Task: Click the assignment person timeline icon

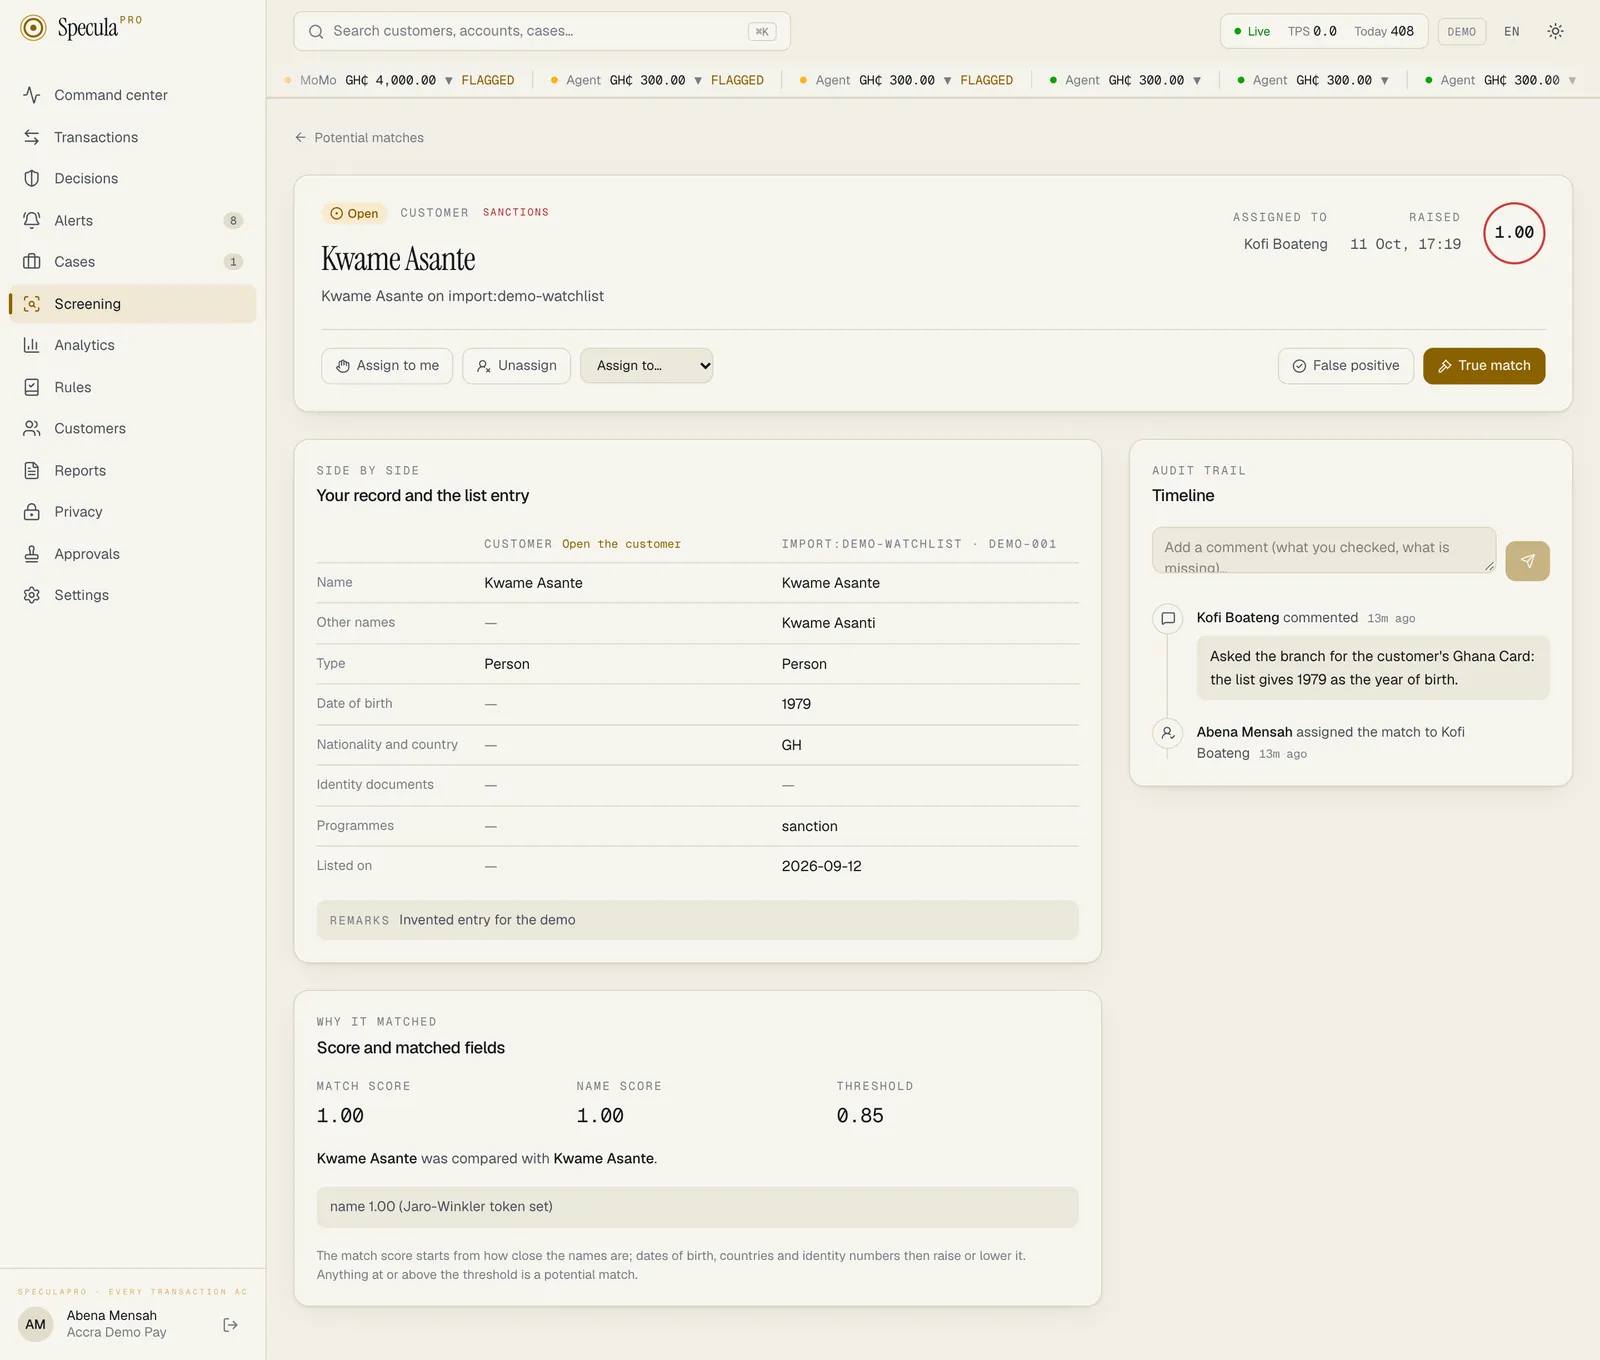Action: click(x=1167, y=733)
